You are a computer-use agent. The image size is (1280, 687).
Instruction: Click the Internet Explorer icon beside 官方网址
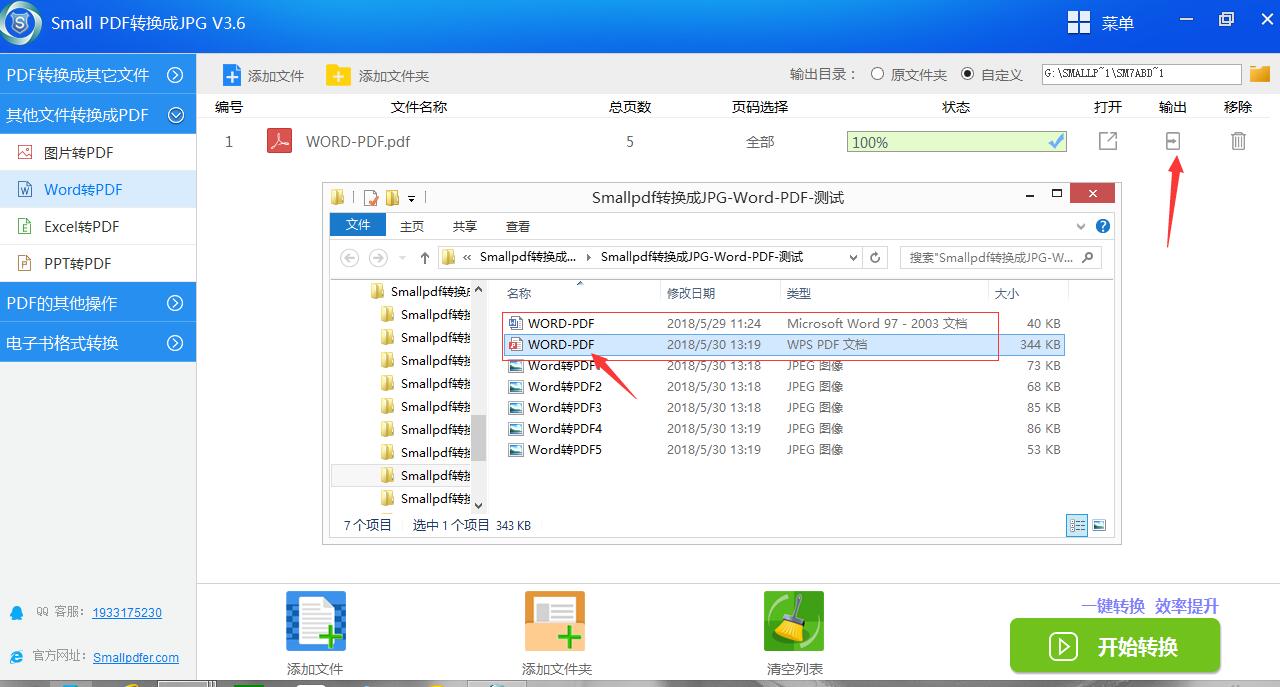coord(16,656)
